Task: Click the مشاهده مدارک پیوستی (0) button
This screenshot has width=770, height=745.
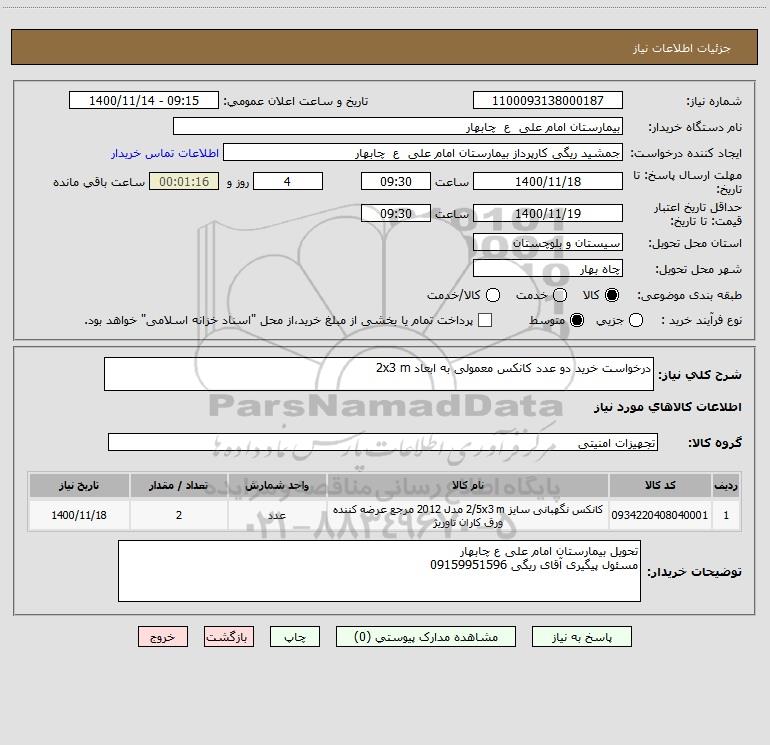Action: tap(426, 636)
